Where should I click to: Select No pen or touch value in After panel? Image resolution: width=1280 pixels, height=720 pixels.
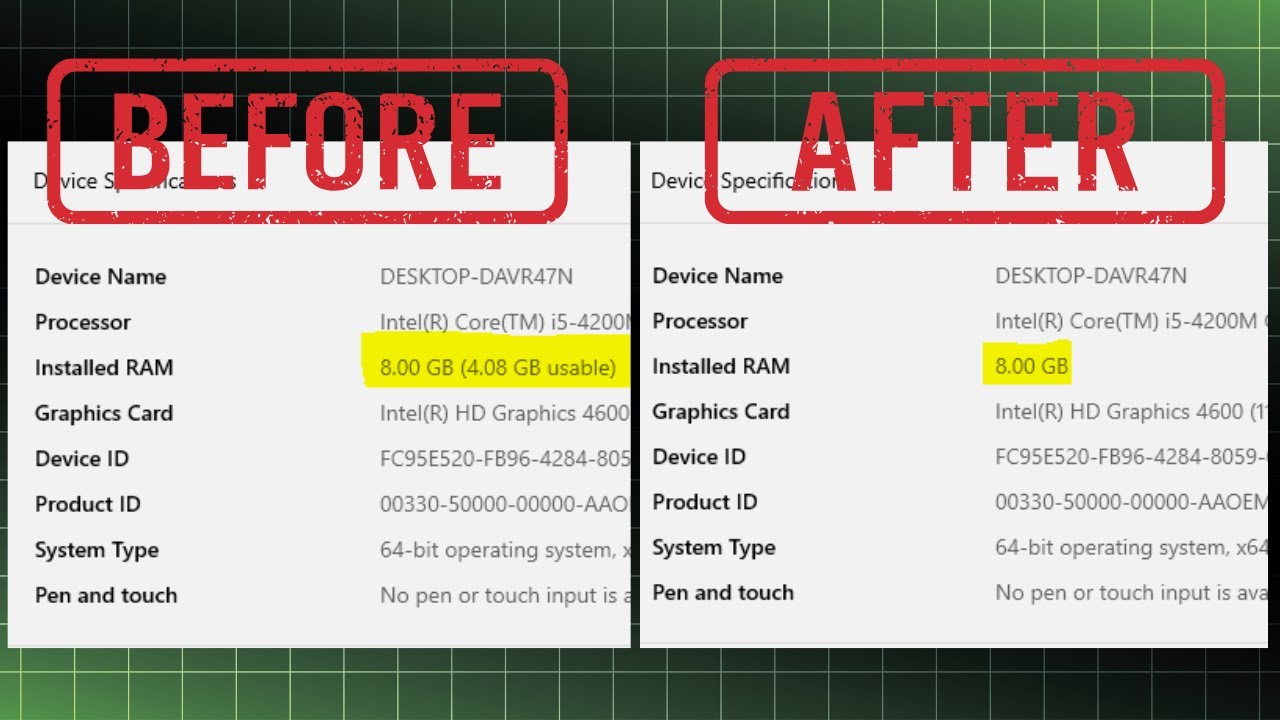(x=1131, y=593)
